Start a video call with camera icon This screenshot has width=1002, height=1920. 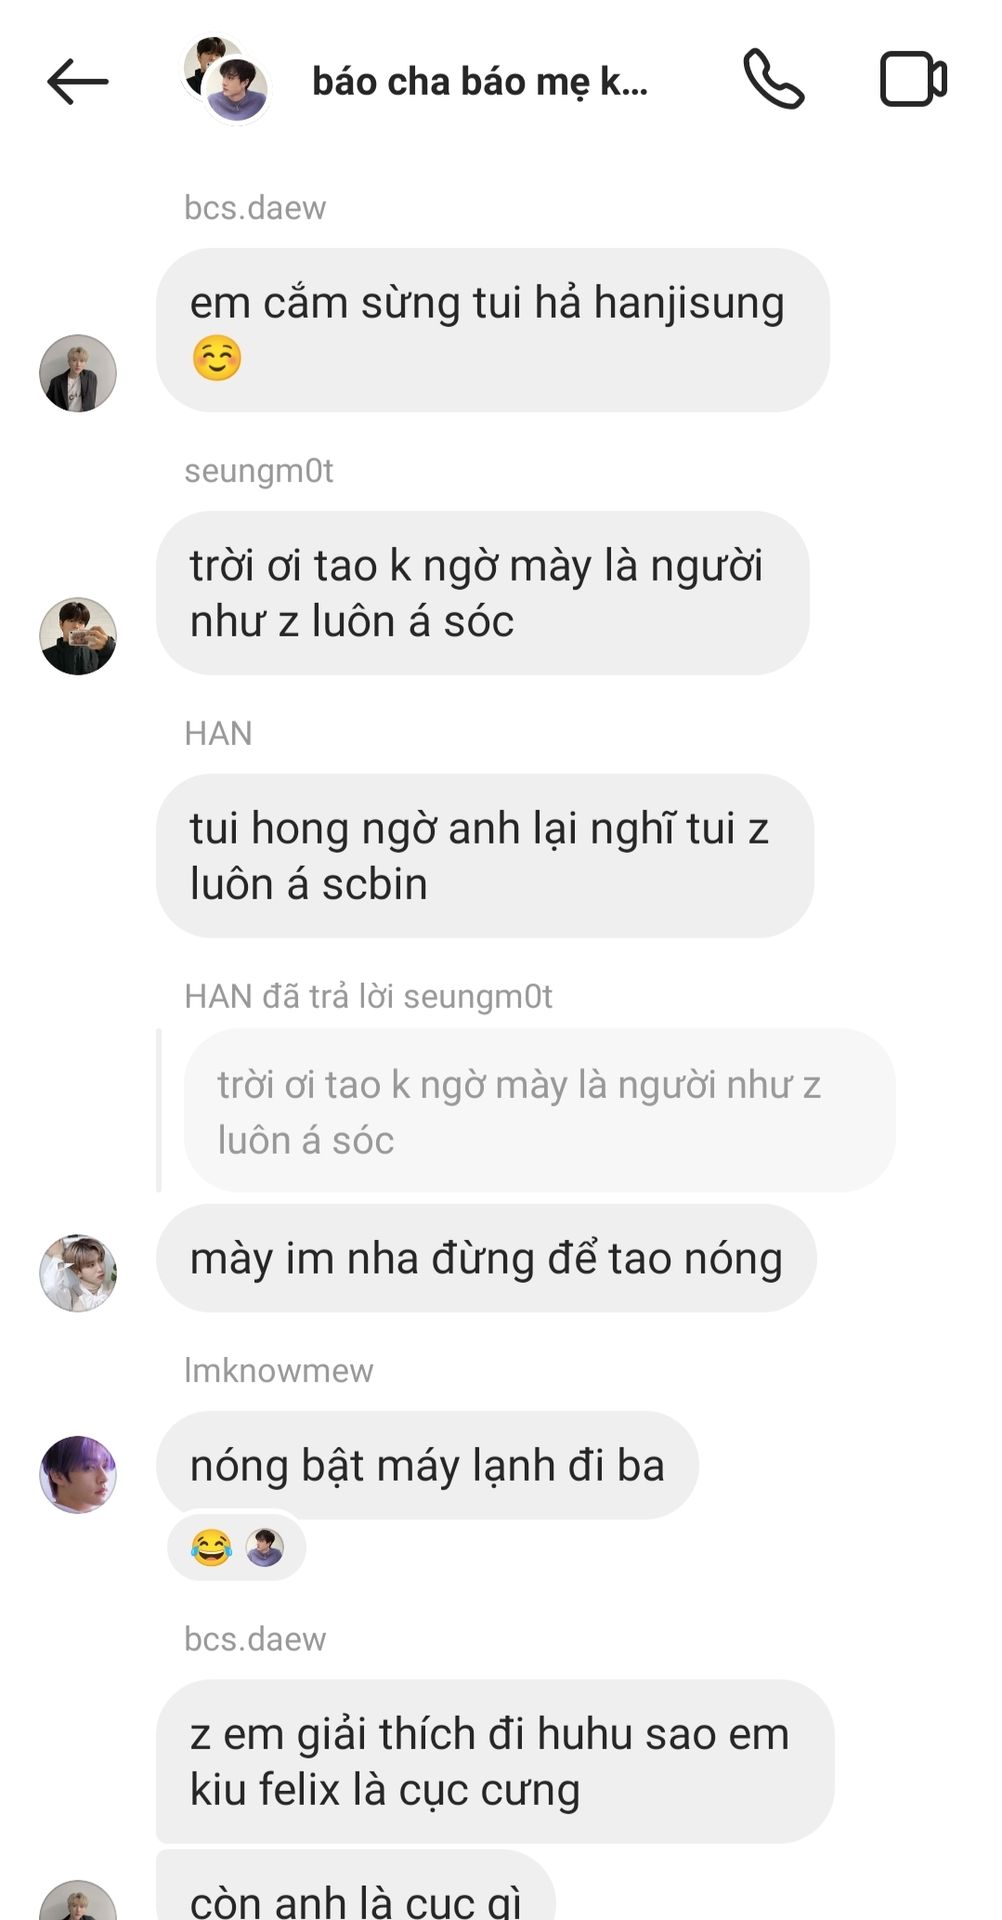913,79
